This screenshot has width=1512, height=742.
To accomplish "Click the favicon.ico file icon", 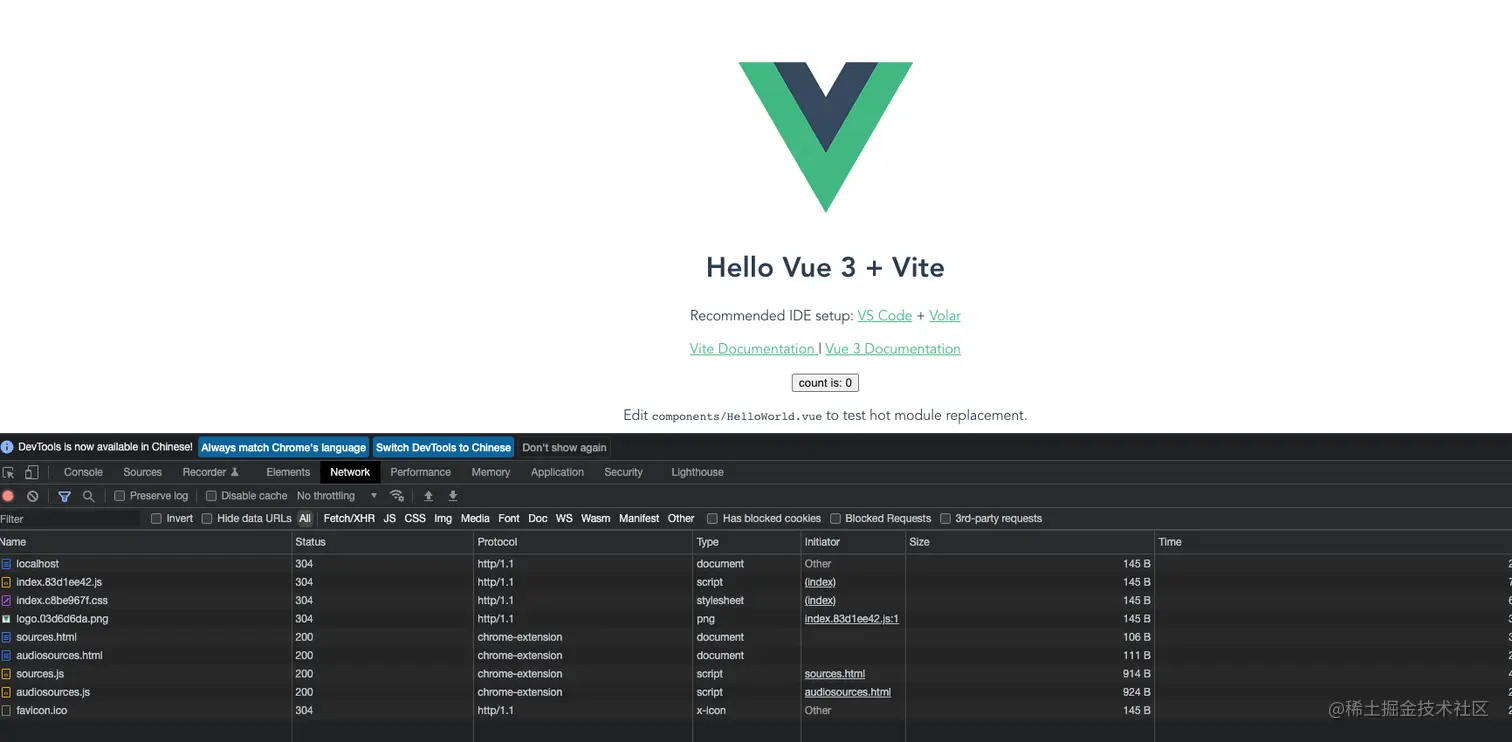I will click(6, 711).
